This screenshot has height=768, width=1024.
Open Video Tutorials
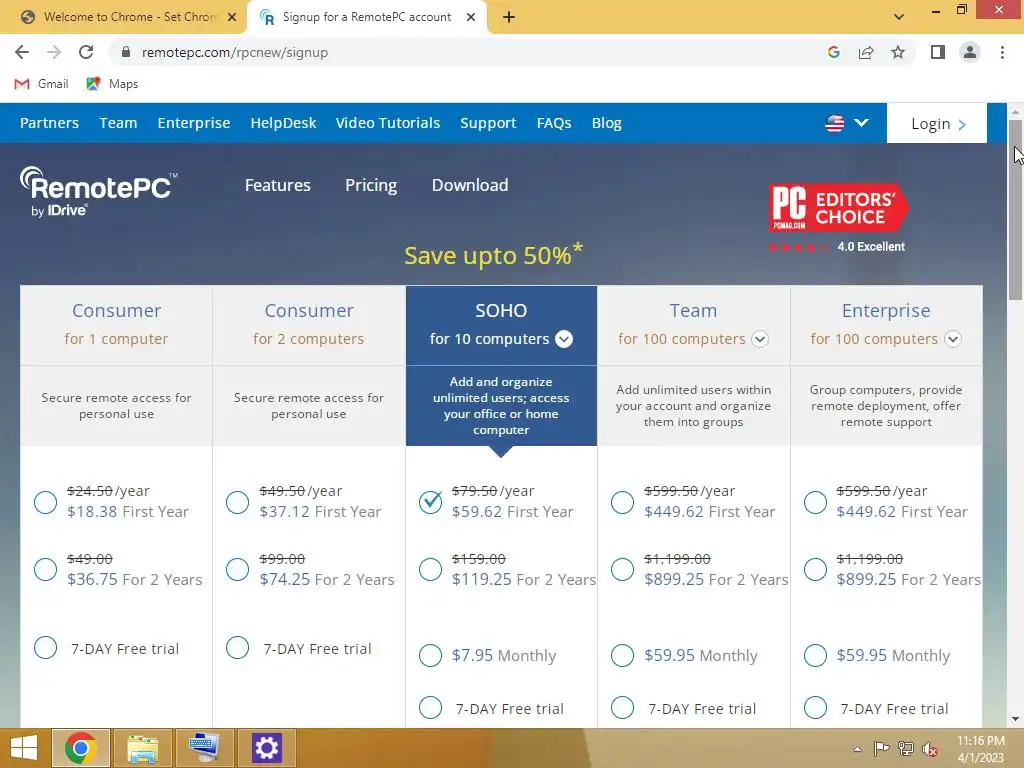[x=388, y=123]
